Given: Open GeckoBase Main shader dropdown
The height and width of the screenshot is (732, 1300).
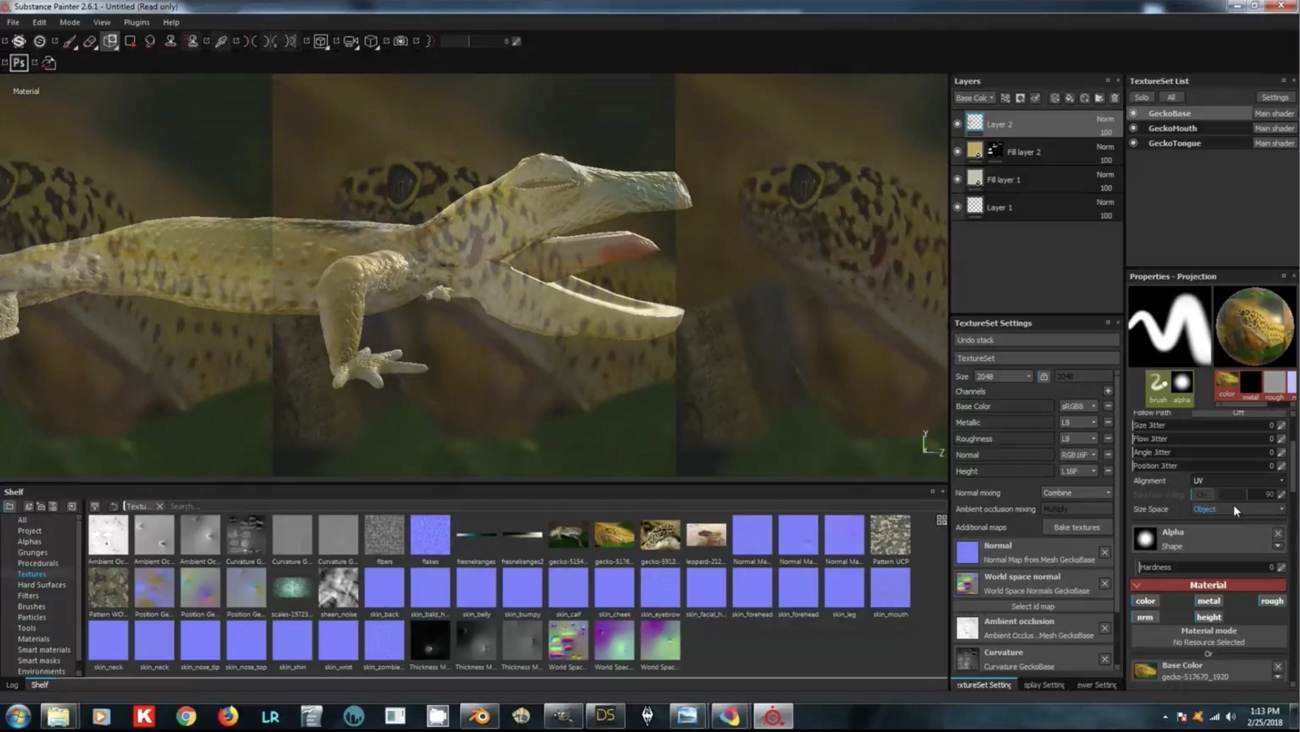Looking at the screenshot, I should click(1274, 113).
